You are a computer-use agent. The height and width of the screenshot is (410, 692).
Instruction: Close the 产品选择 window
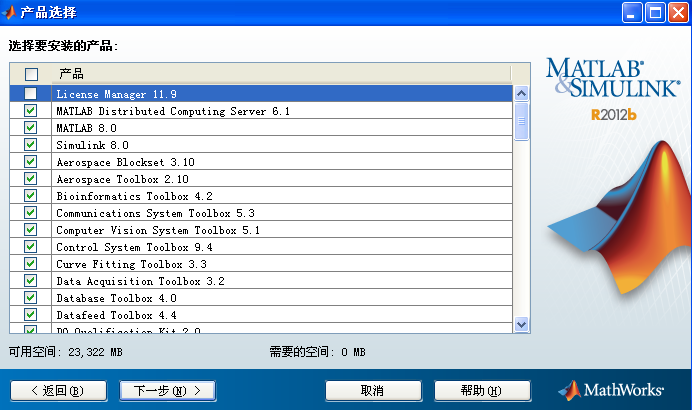(x=678, y=12)
